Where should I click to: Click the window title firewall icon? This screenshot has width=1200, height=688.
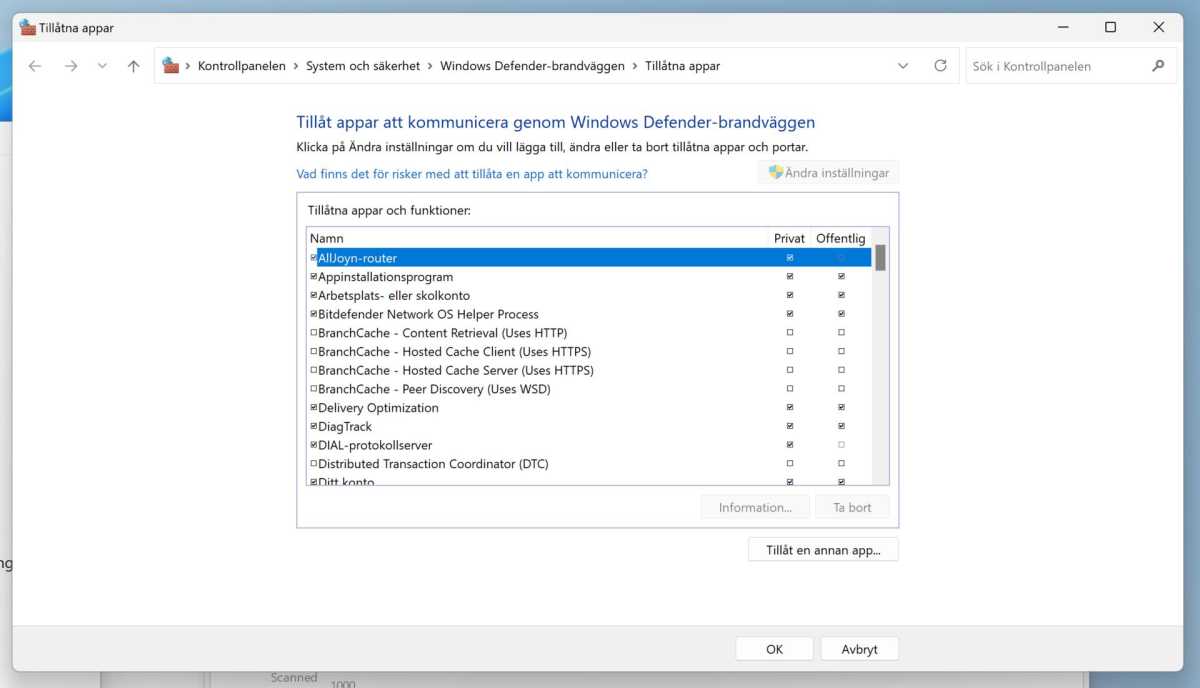point(27,27)
